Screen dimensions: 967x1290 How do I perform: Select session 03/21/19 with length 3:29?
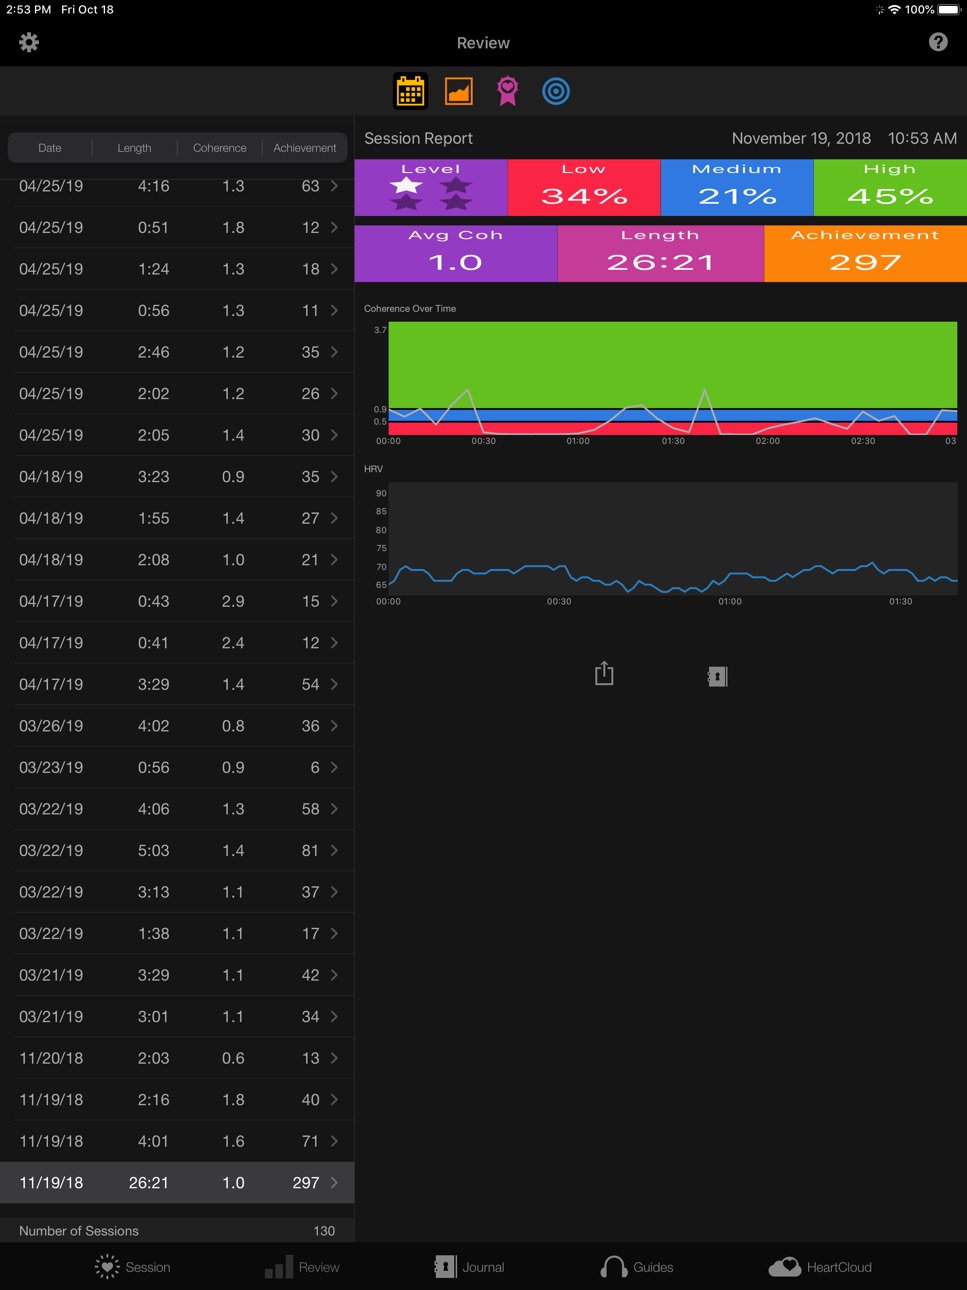pyautogui.click(x=177, y=975)
